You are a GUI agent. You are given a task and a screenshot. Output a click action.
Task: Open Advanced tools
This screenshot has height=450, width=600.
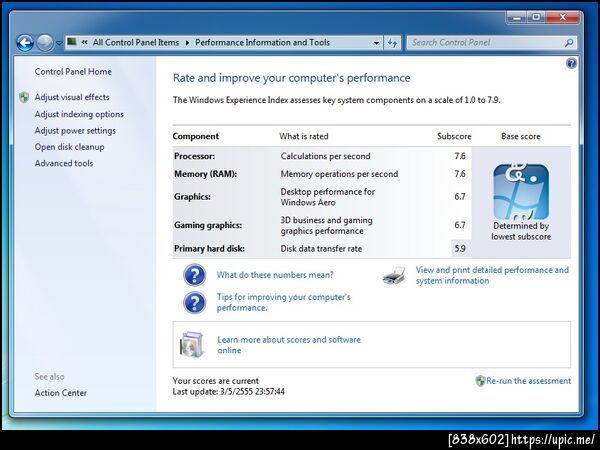pyautogui.click(x=64, y=163)
